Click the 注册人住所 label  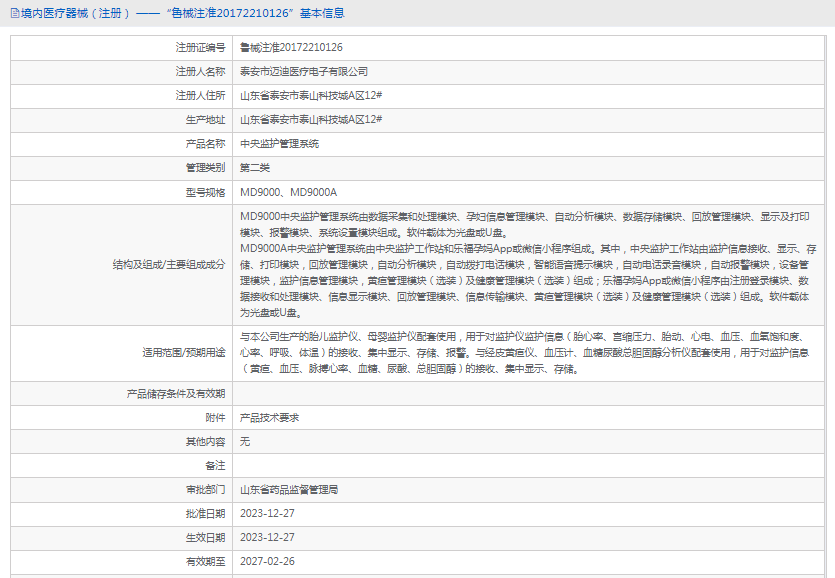coord(201,95)
